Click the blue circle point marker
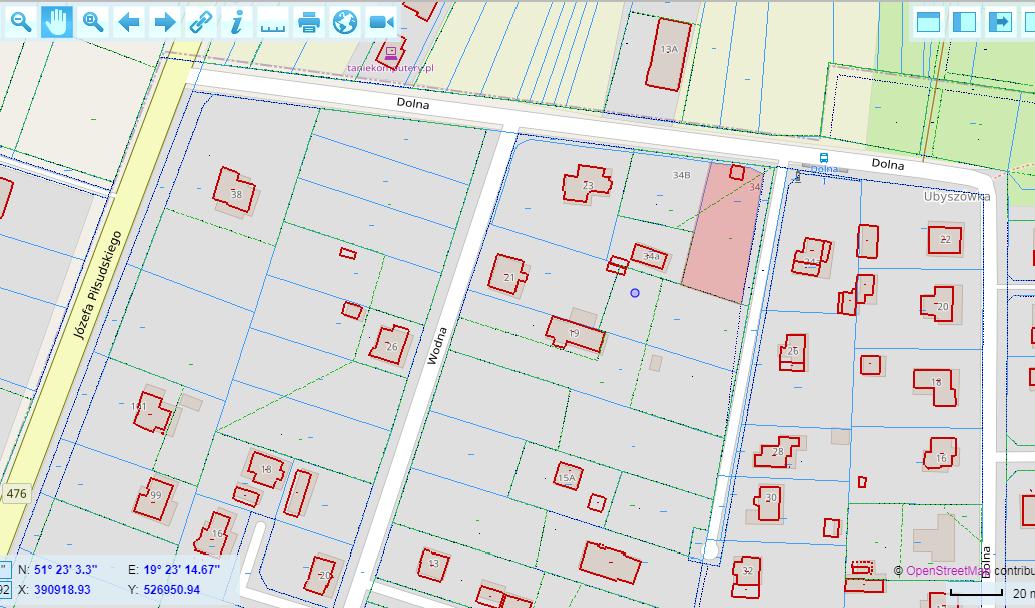1035x608 pixels. [634, 292]
